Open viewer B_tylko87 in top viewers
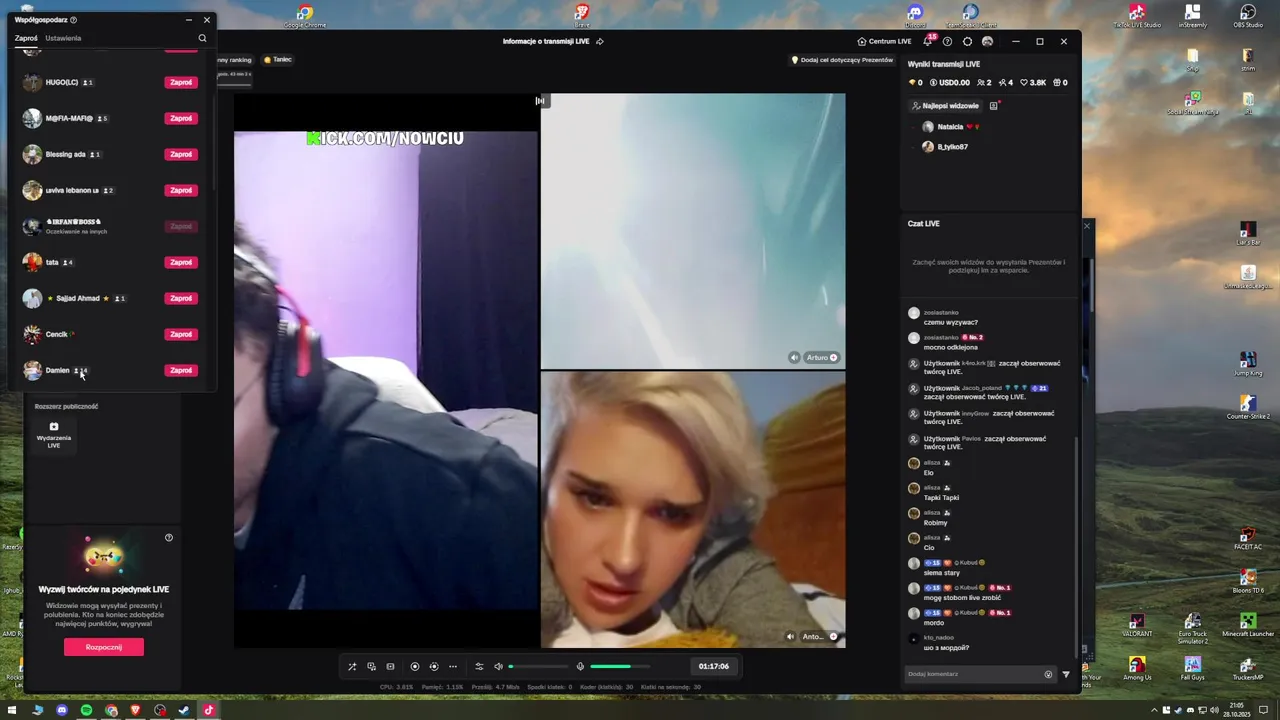This screenshot has height=720, width=1280. click(946, 146)
